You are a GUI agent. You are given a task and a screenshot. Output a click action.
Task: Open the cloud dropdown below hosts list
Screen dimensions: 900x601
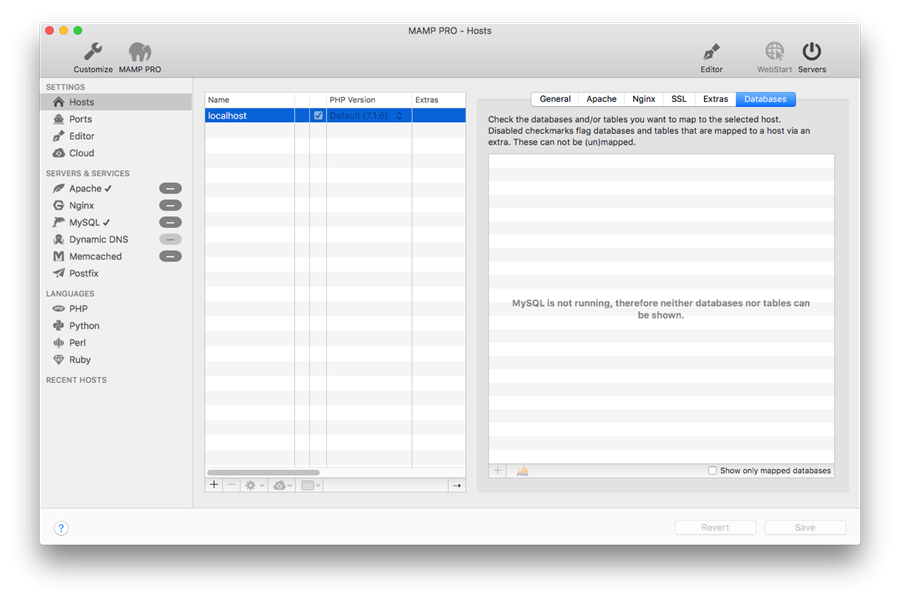click(283, 485)
